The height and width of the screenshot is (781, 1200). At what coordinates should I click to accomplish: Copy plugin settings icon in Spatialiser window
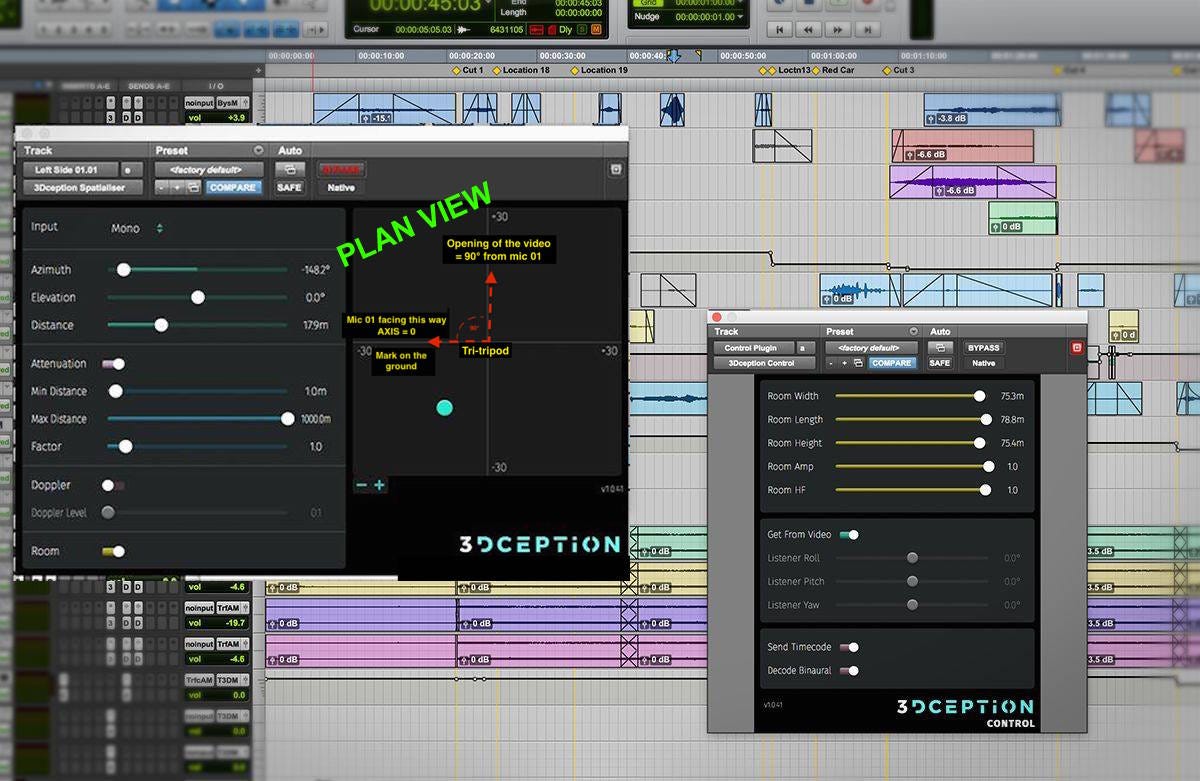click(x=194, y=188)
